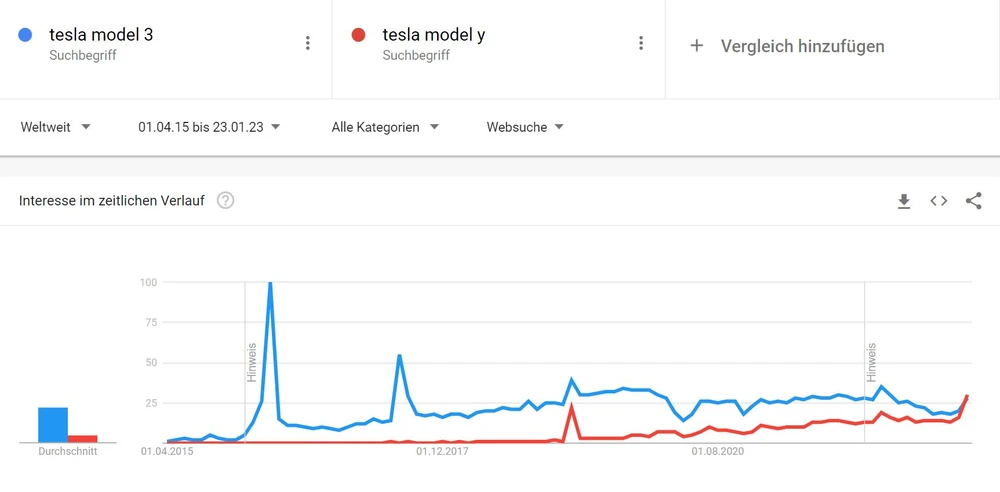Click the red tesla model y dot
1000x492 pixels.
click(358, 36)
